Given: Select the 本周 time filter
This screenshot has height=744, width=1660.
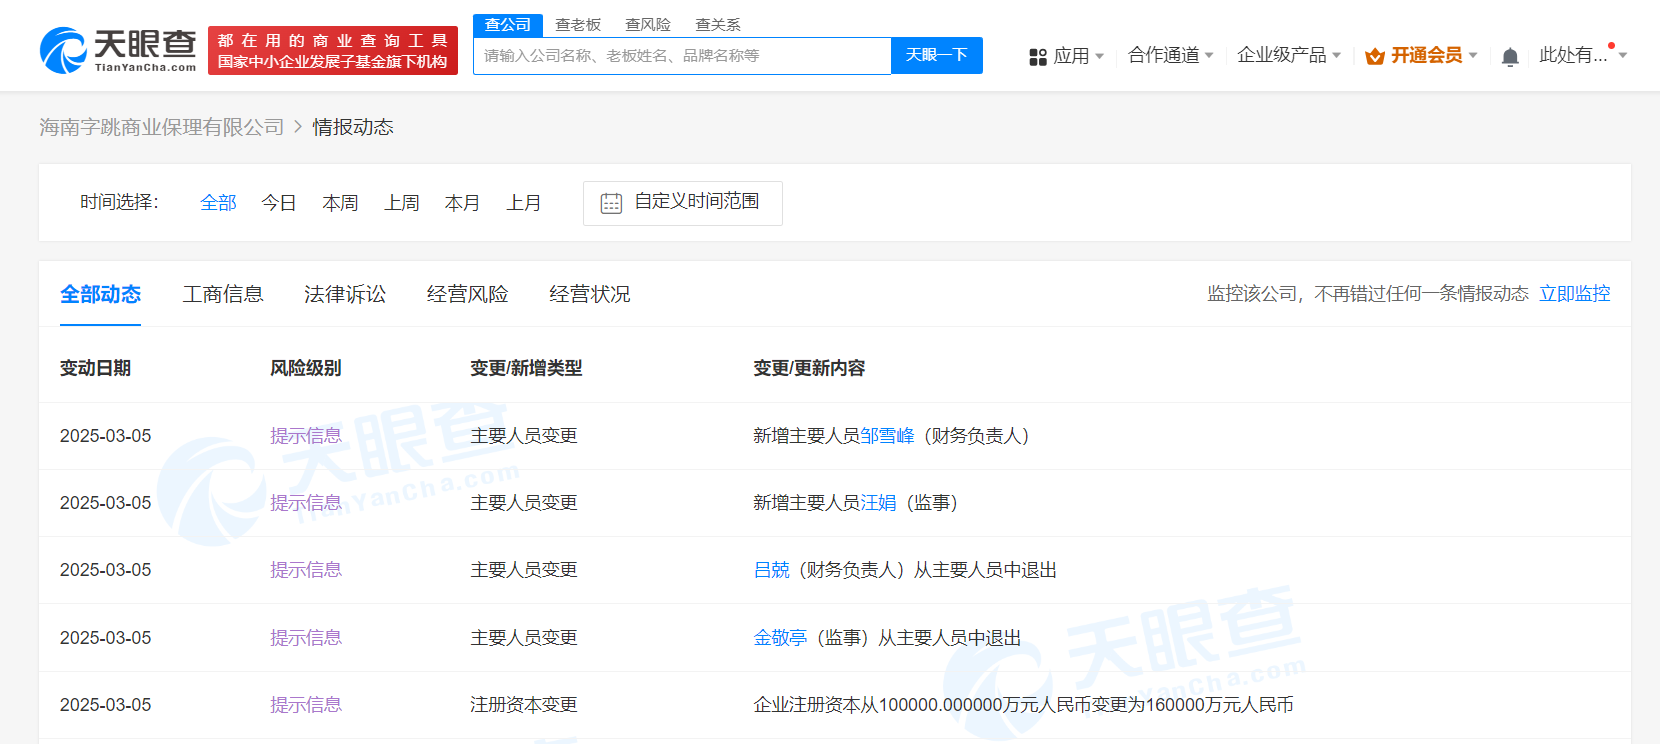Looking at the screenshot, I should [x=340, y=203].
